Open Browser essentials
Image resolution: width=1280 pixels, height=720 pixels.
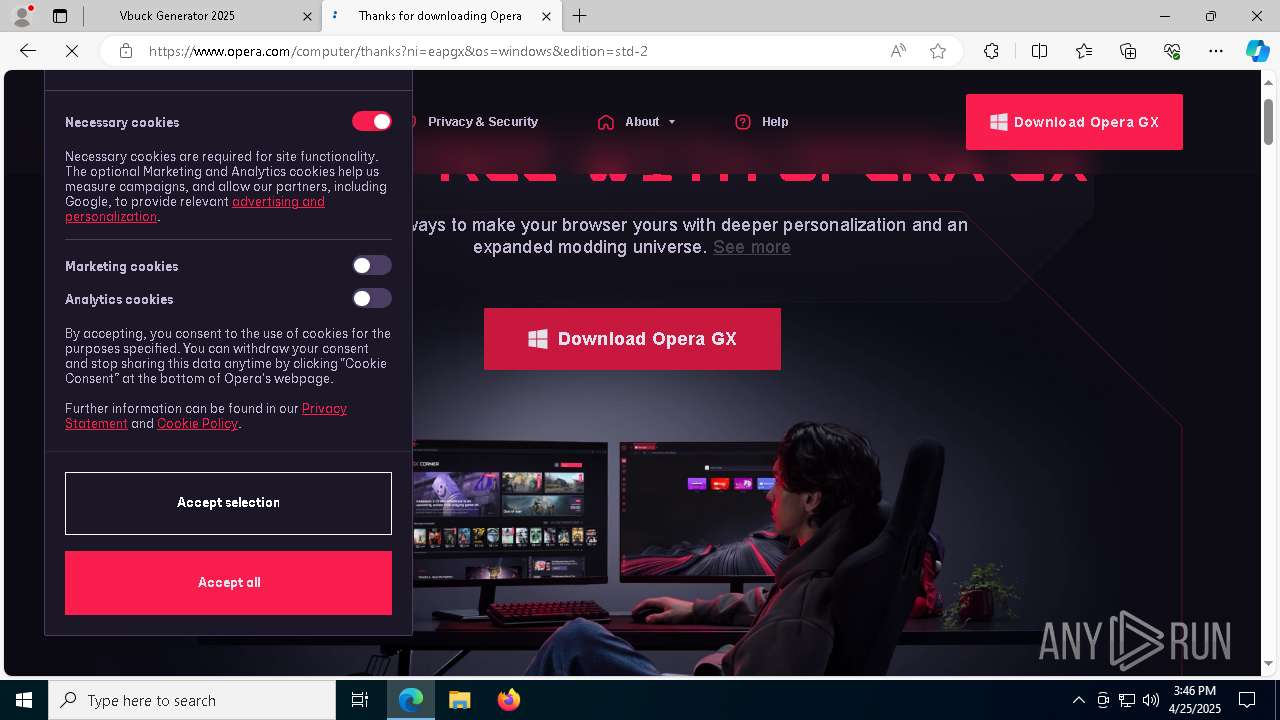coord(1172,51)
